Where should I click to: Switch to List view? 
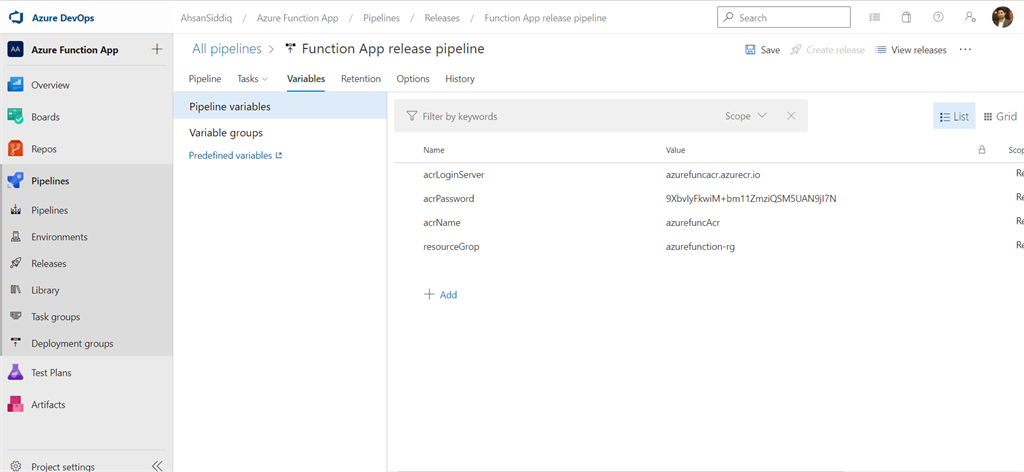954,116
